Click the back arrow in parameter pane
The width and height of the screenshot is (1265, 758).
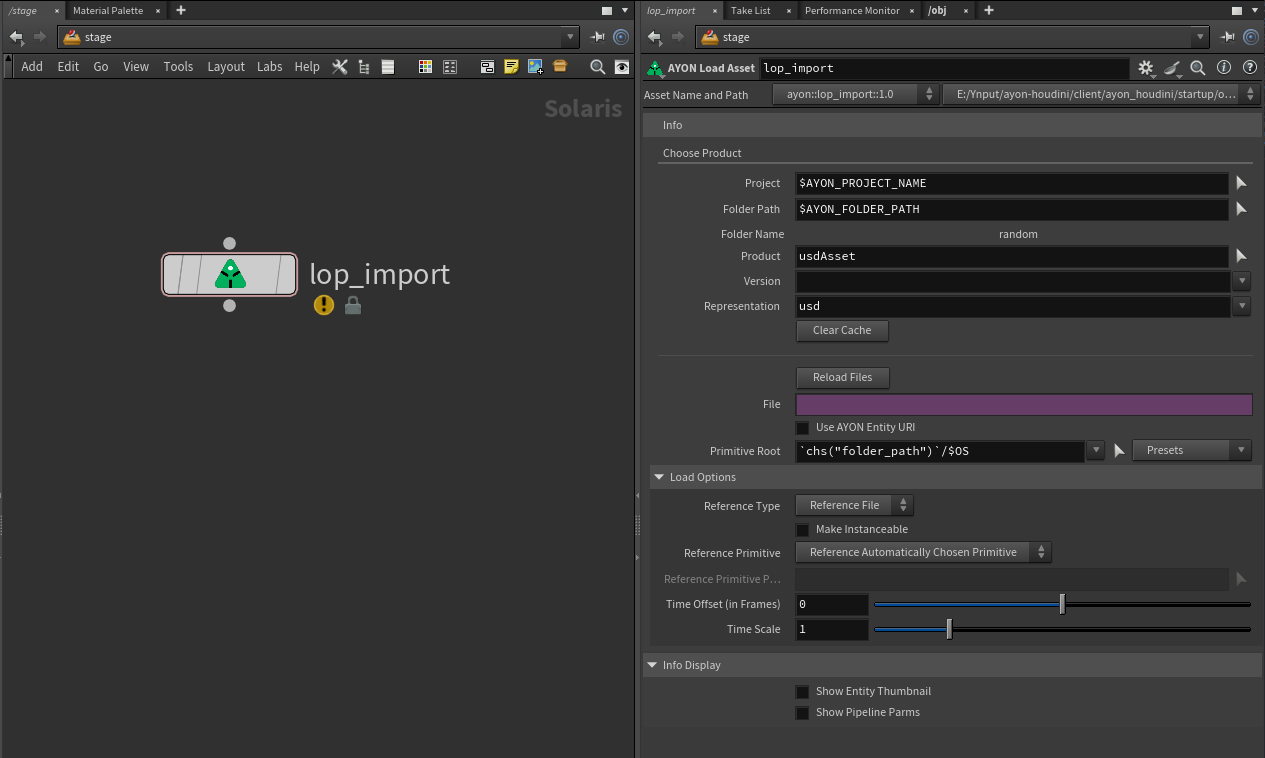click(x=654, y=37)
